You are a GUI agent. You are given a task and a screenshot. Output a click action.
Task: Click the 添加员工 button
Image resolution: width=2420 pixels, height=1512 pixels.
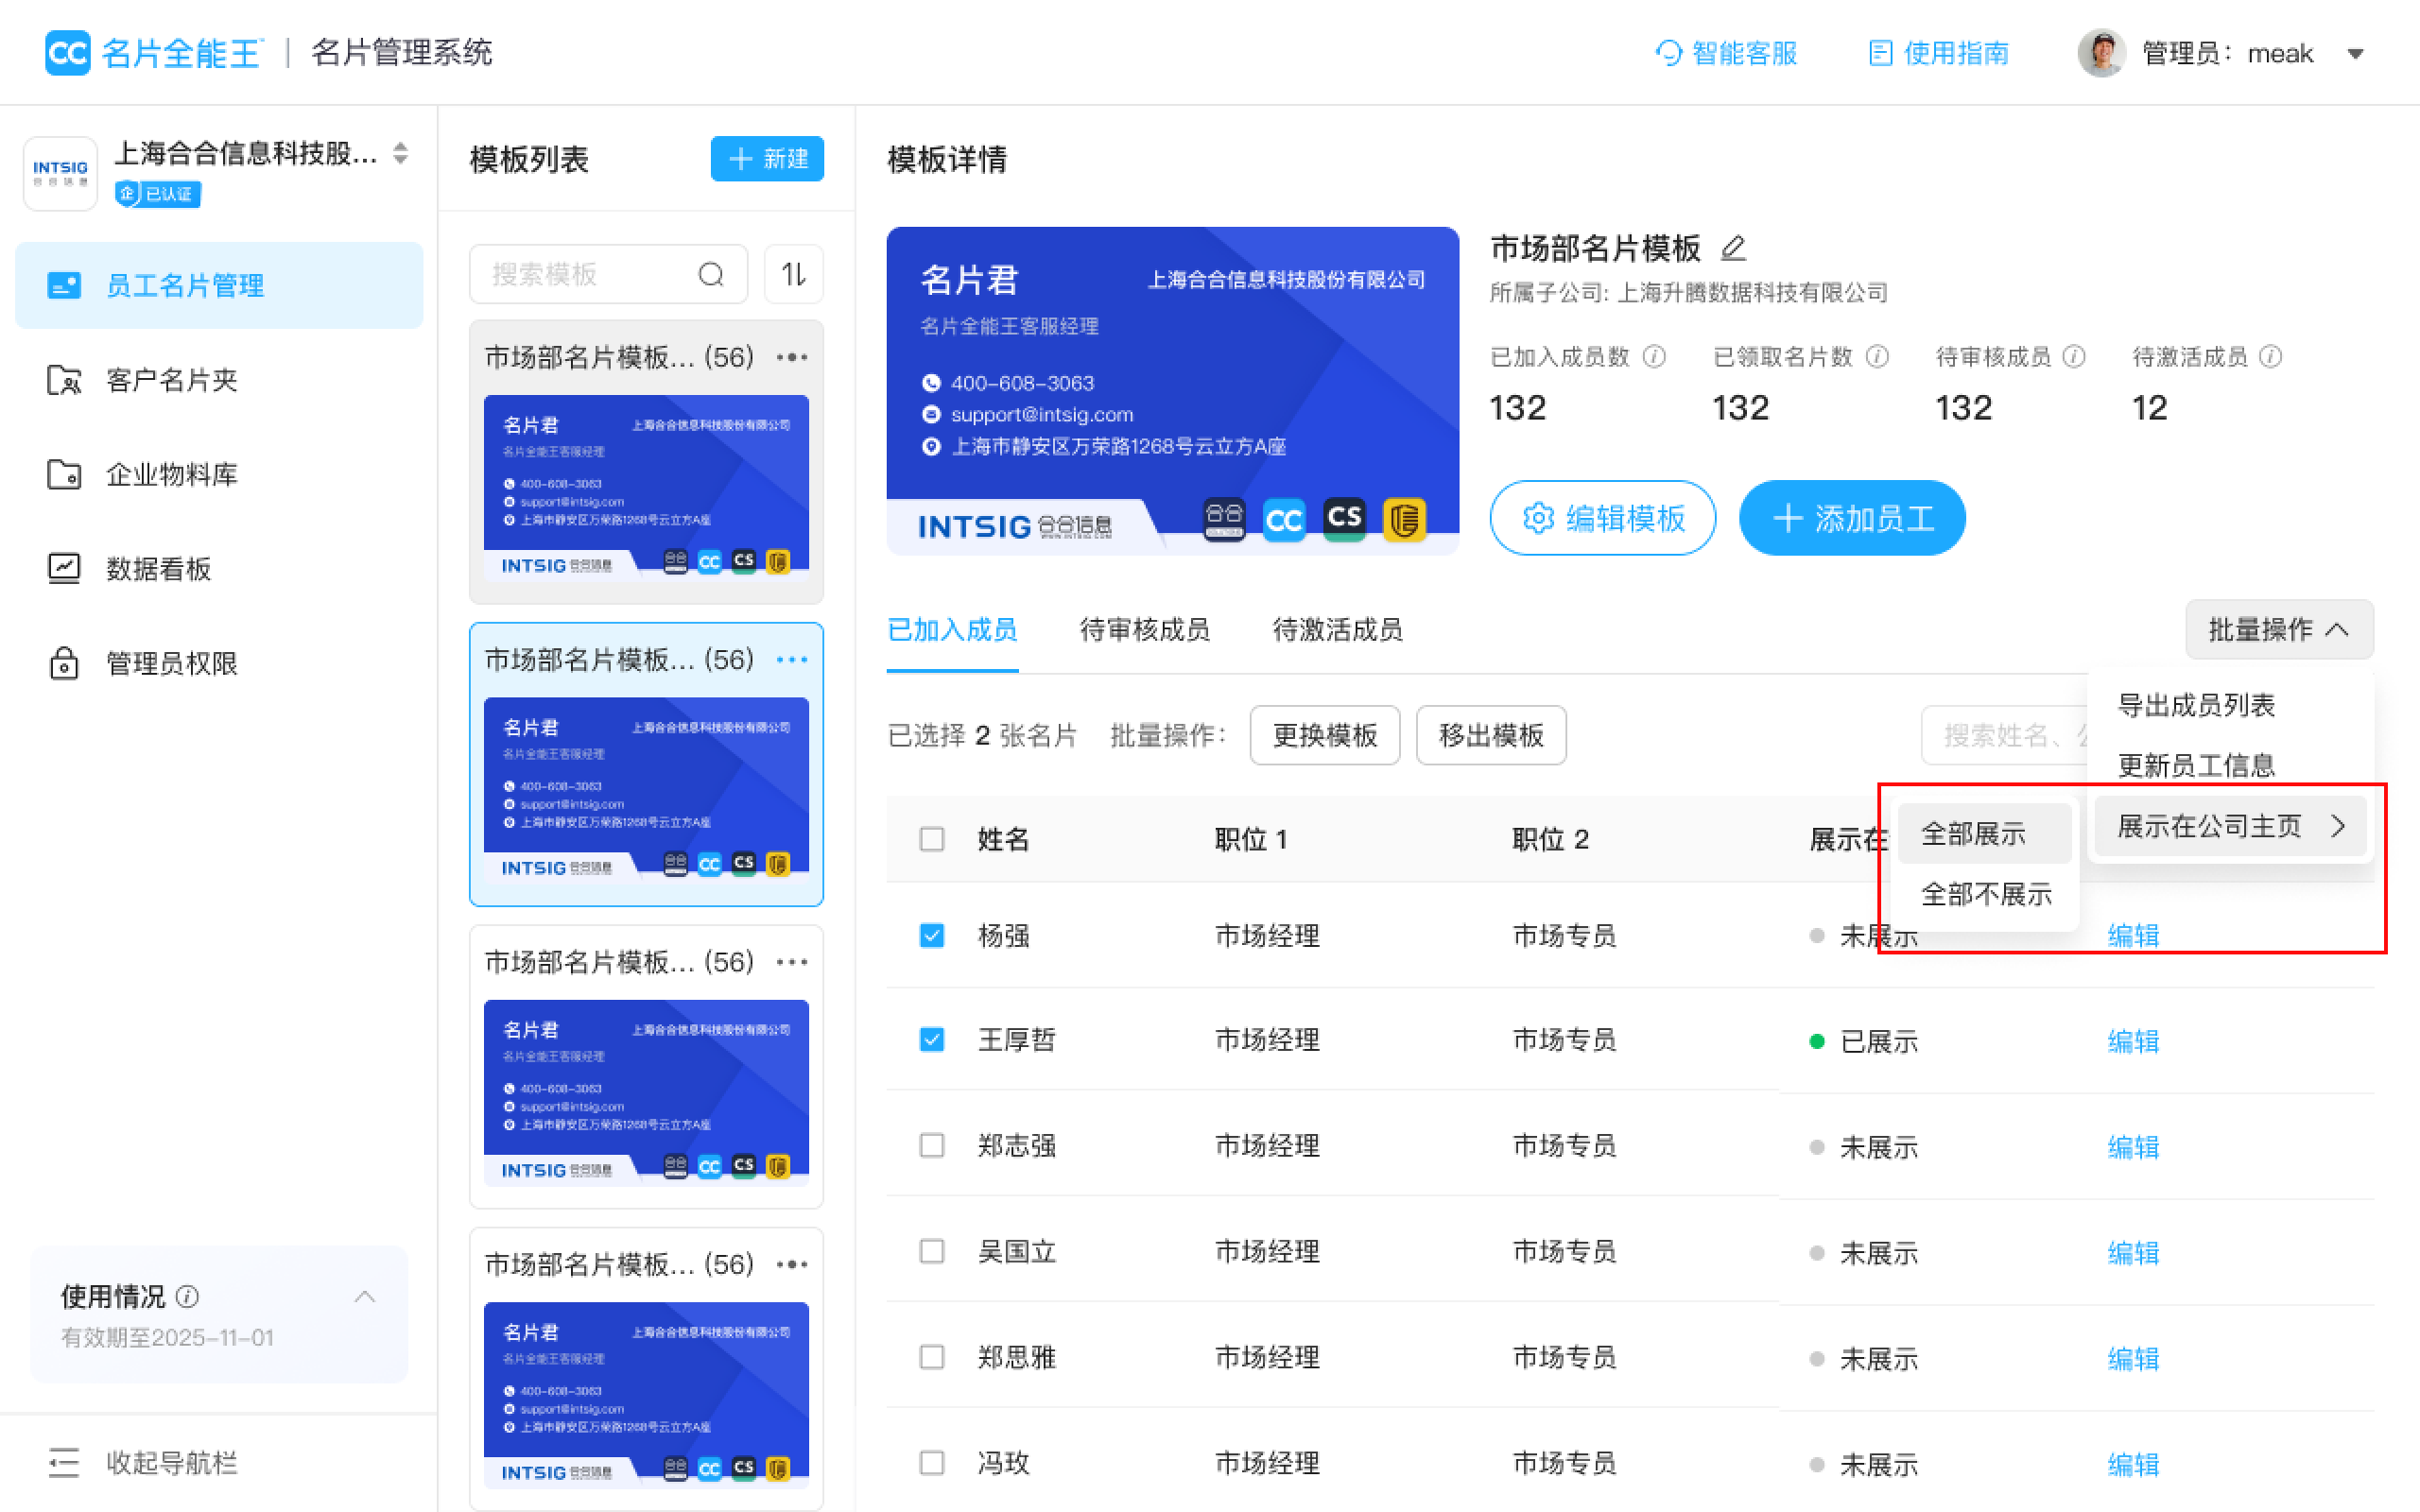point(1852,518)
